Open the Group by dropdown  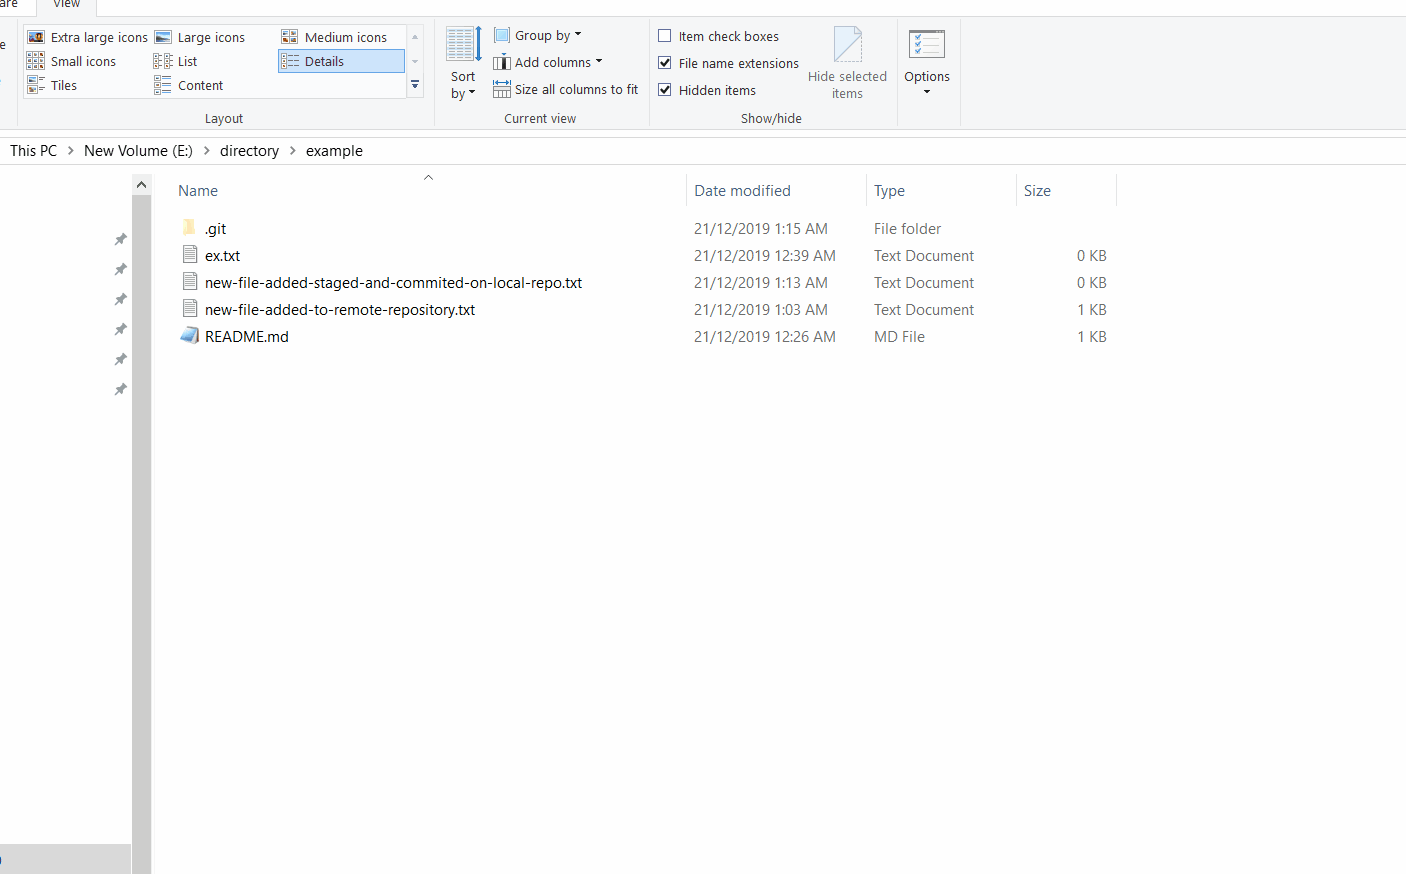point(538,35)
